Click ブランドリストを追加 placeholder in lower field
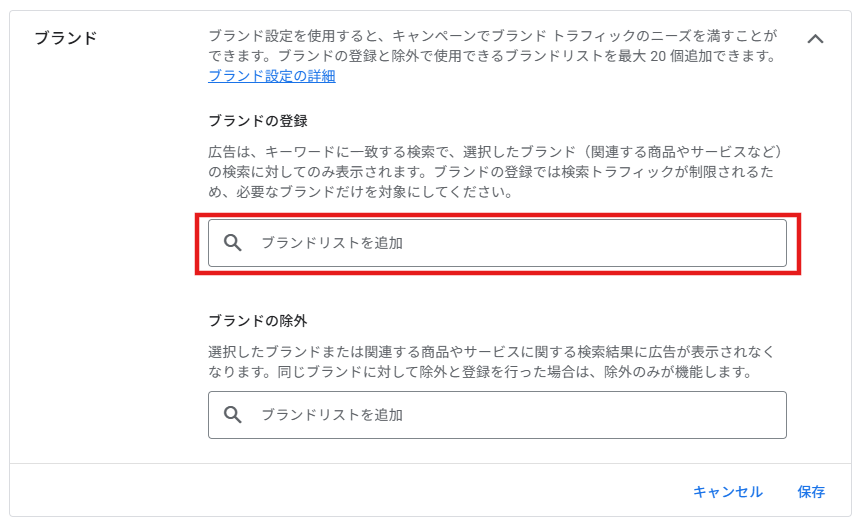 (332, 415)
